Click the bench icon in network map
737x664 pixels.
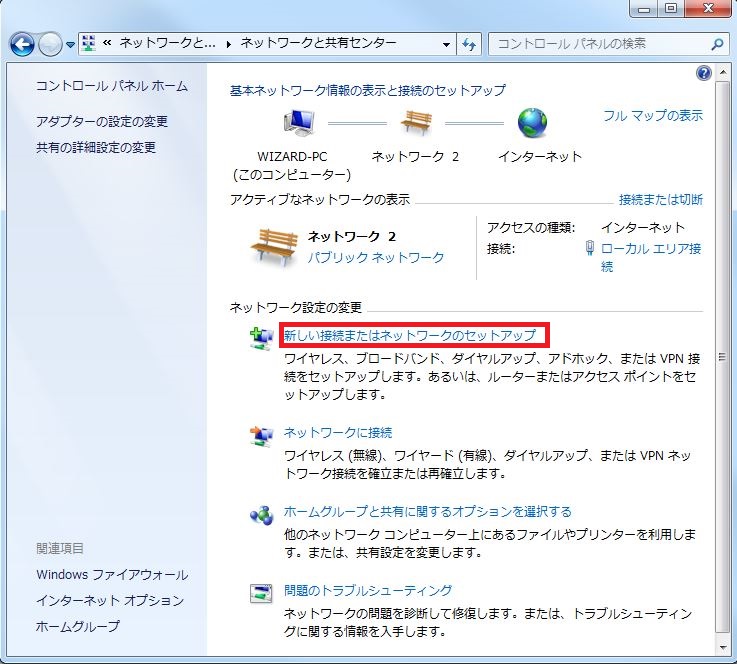tap(415, 124)
